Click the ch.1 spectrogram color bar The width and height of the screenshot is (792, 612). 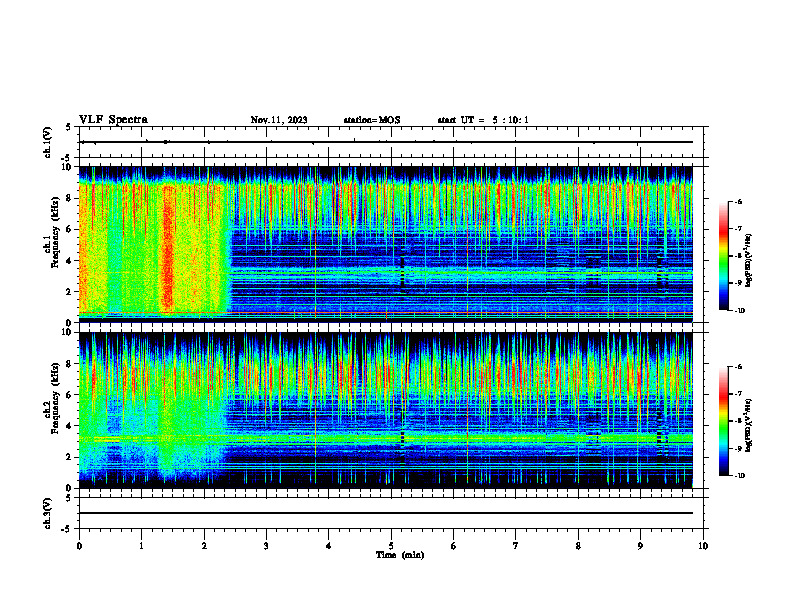click(724, 256)
